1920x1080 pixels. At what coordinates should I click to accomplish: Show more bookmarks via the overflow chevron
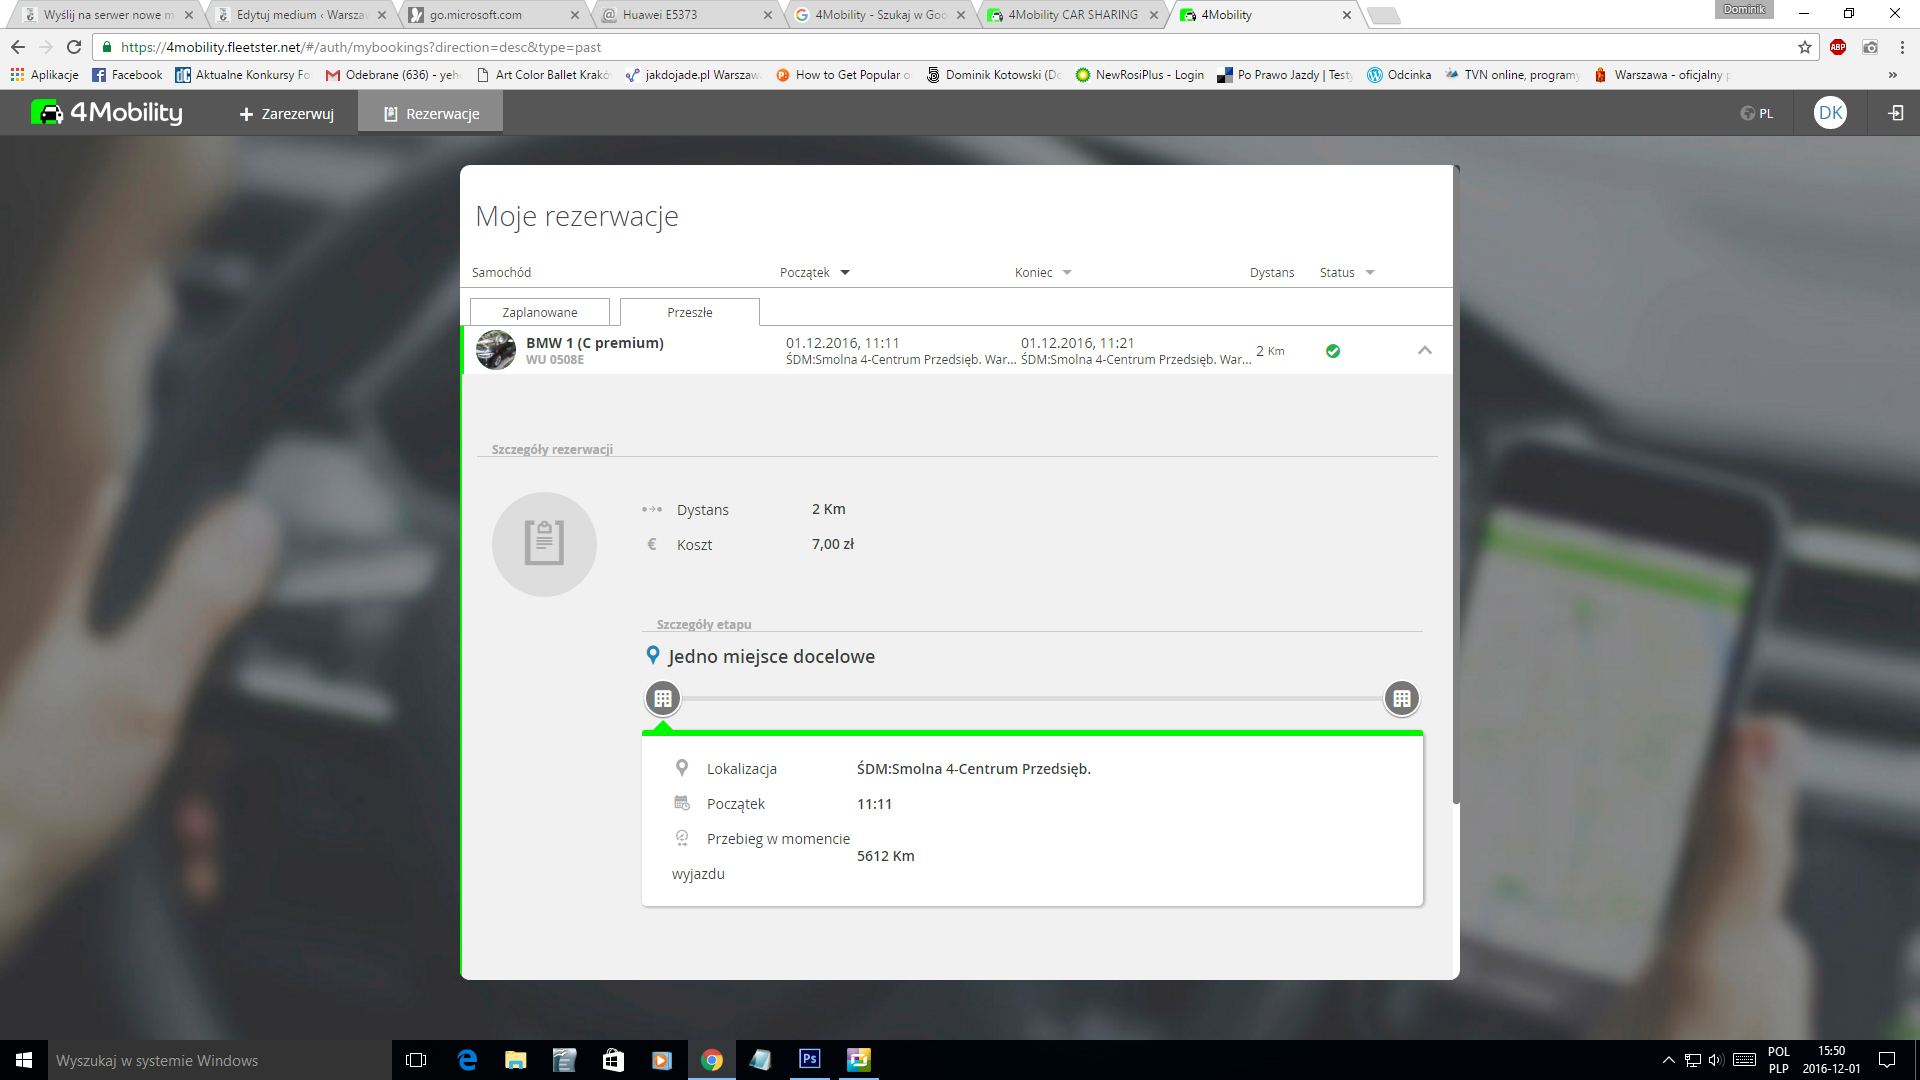coord(1892,75)
